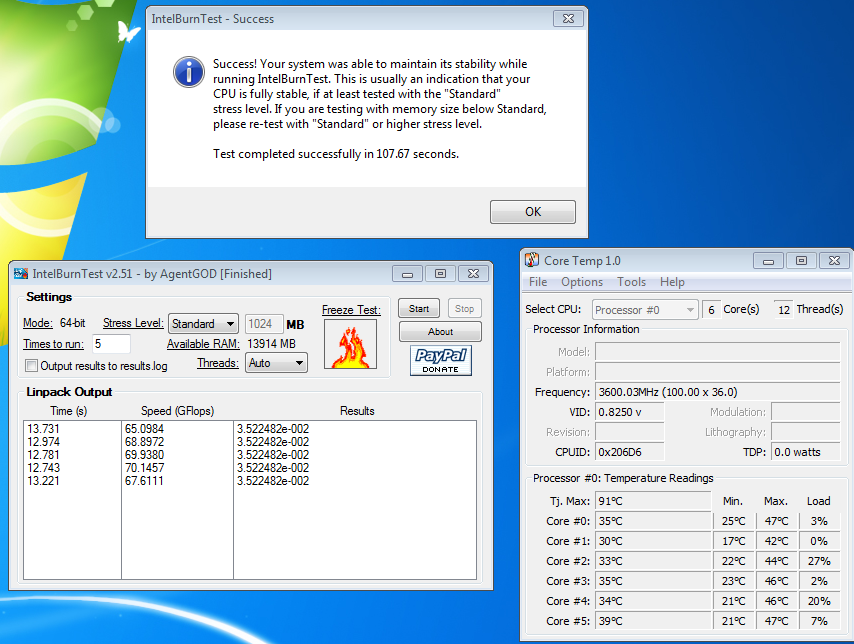Click the Frequency field showing 3600.03MHz
The width and height of the screenshot is (854, 644).
click(717, 392)
